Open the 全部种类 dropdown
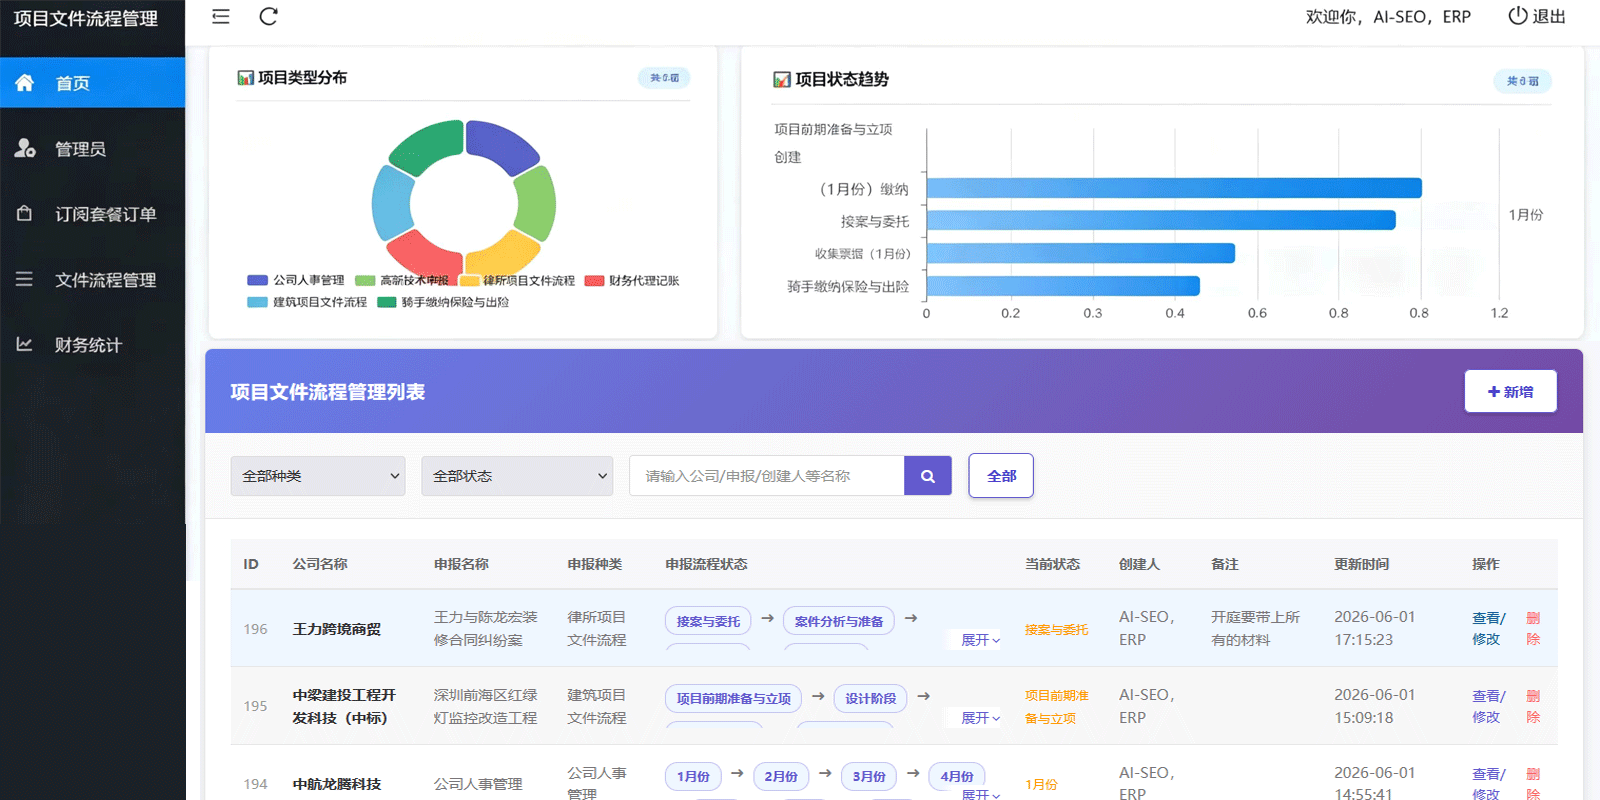This screenshot has width=1600, height=800. (318, 476)
